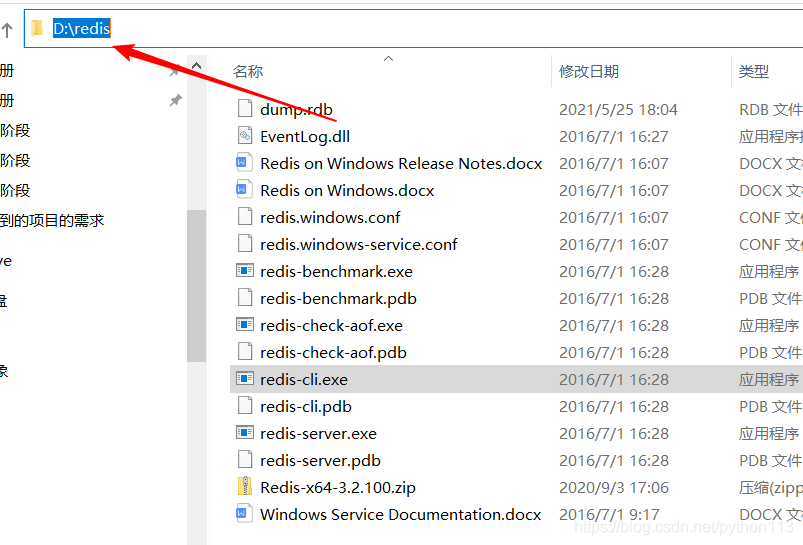Viewport: 803px width, 545px height.
Task: Select file name redis-benchmark.pdb
Action: 339,299
